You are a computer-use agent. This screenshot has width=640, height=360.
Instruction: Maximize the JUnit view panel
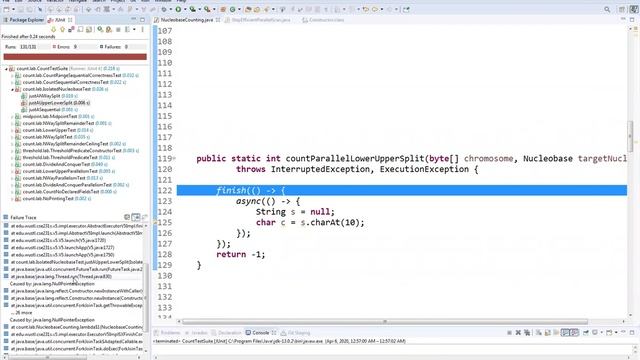coord(142,20)
